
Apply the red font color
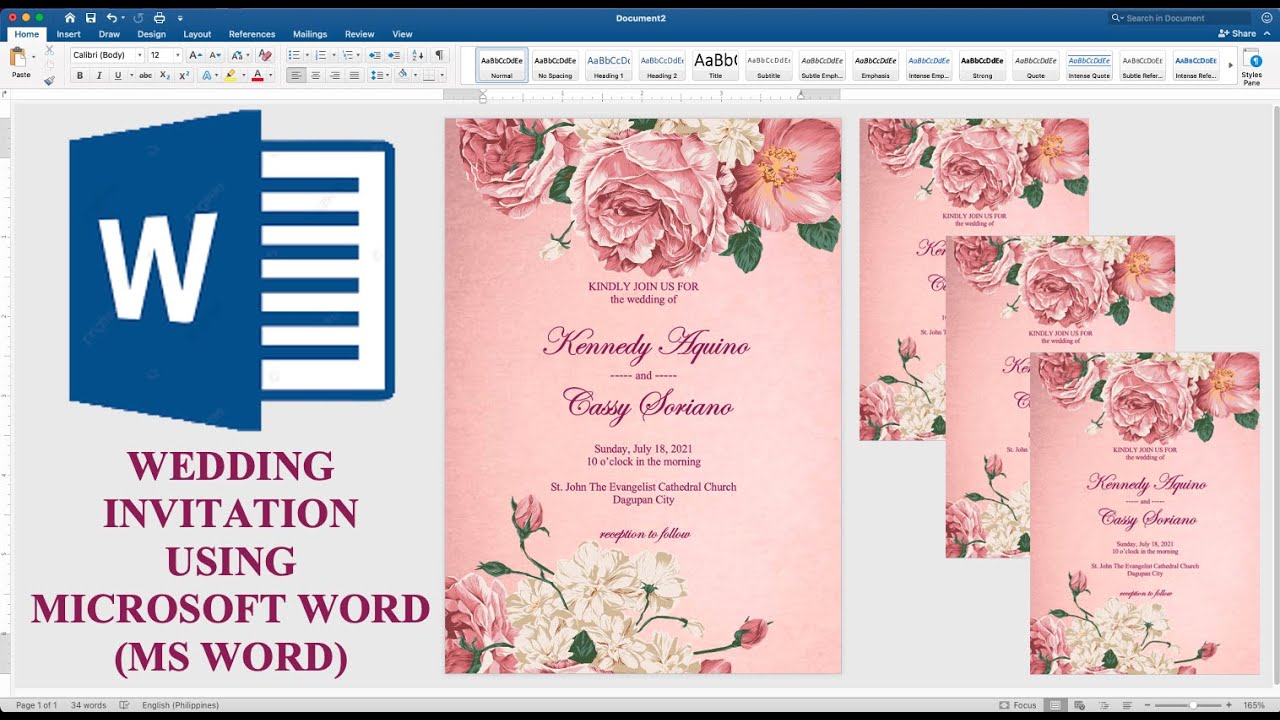pyautogui.click(x=257, y=75)
